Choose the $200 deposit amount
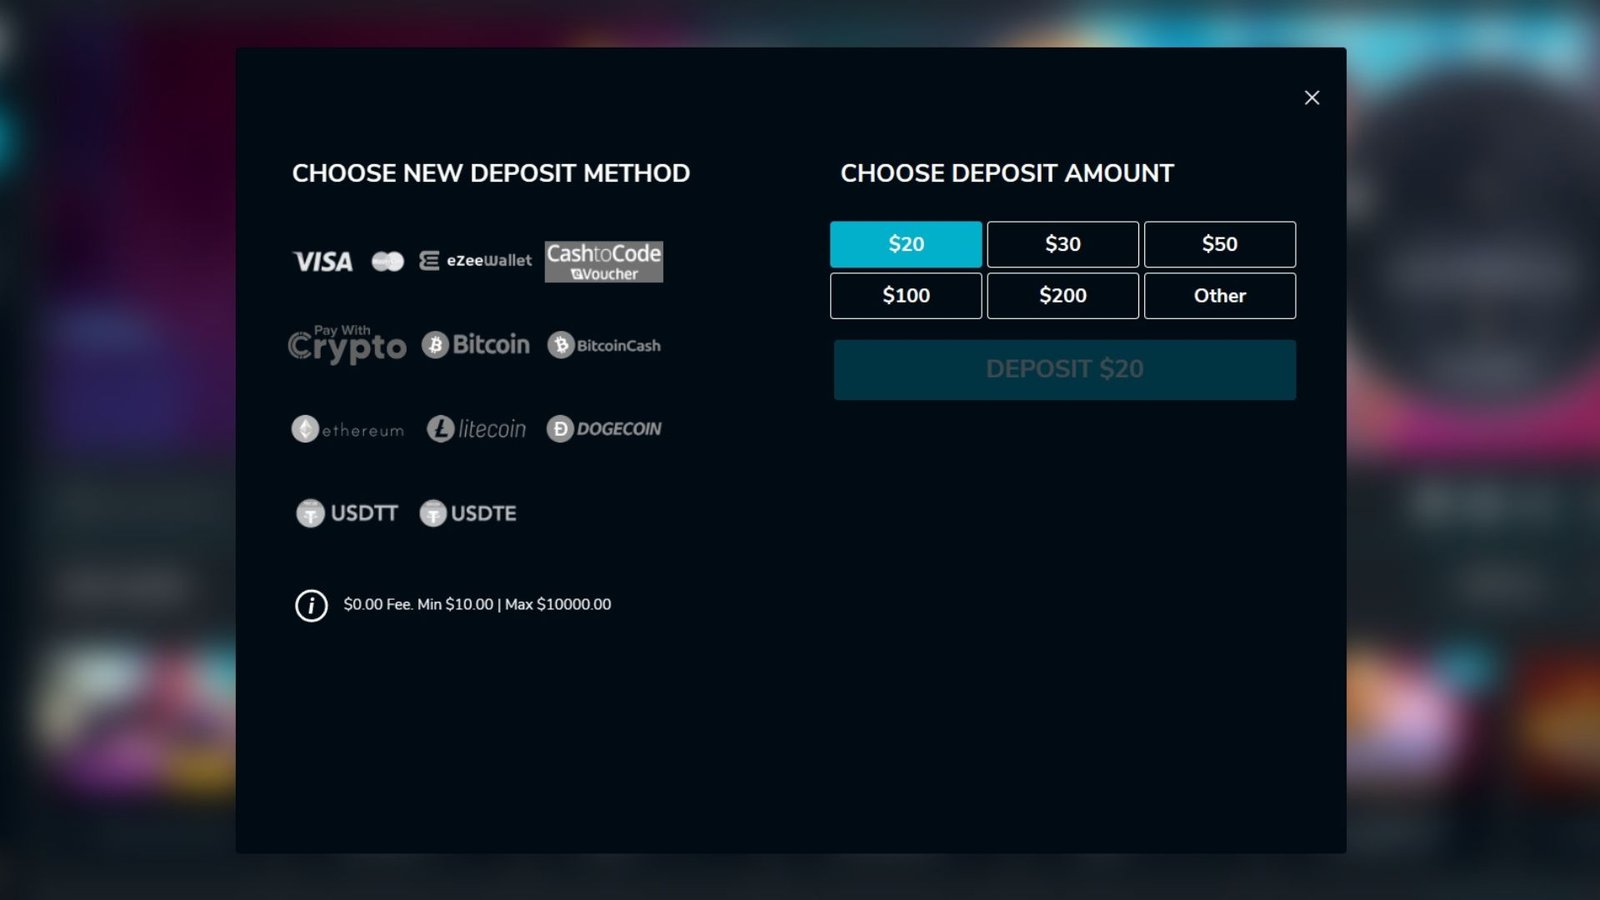The height and width of the screenshot is (900, 1600). (1063, 296)
